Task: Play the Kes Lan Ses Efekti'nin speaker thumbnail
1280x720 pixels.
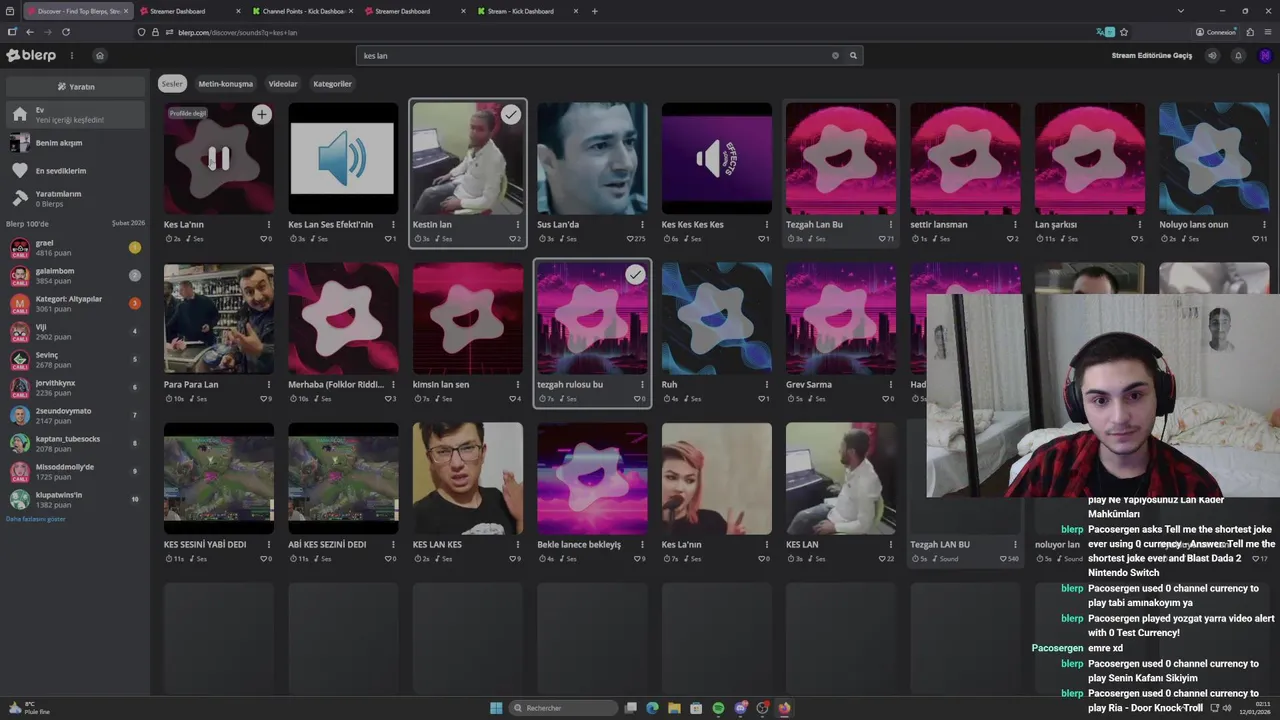Action: (x=343, y=158)
